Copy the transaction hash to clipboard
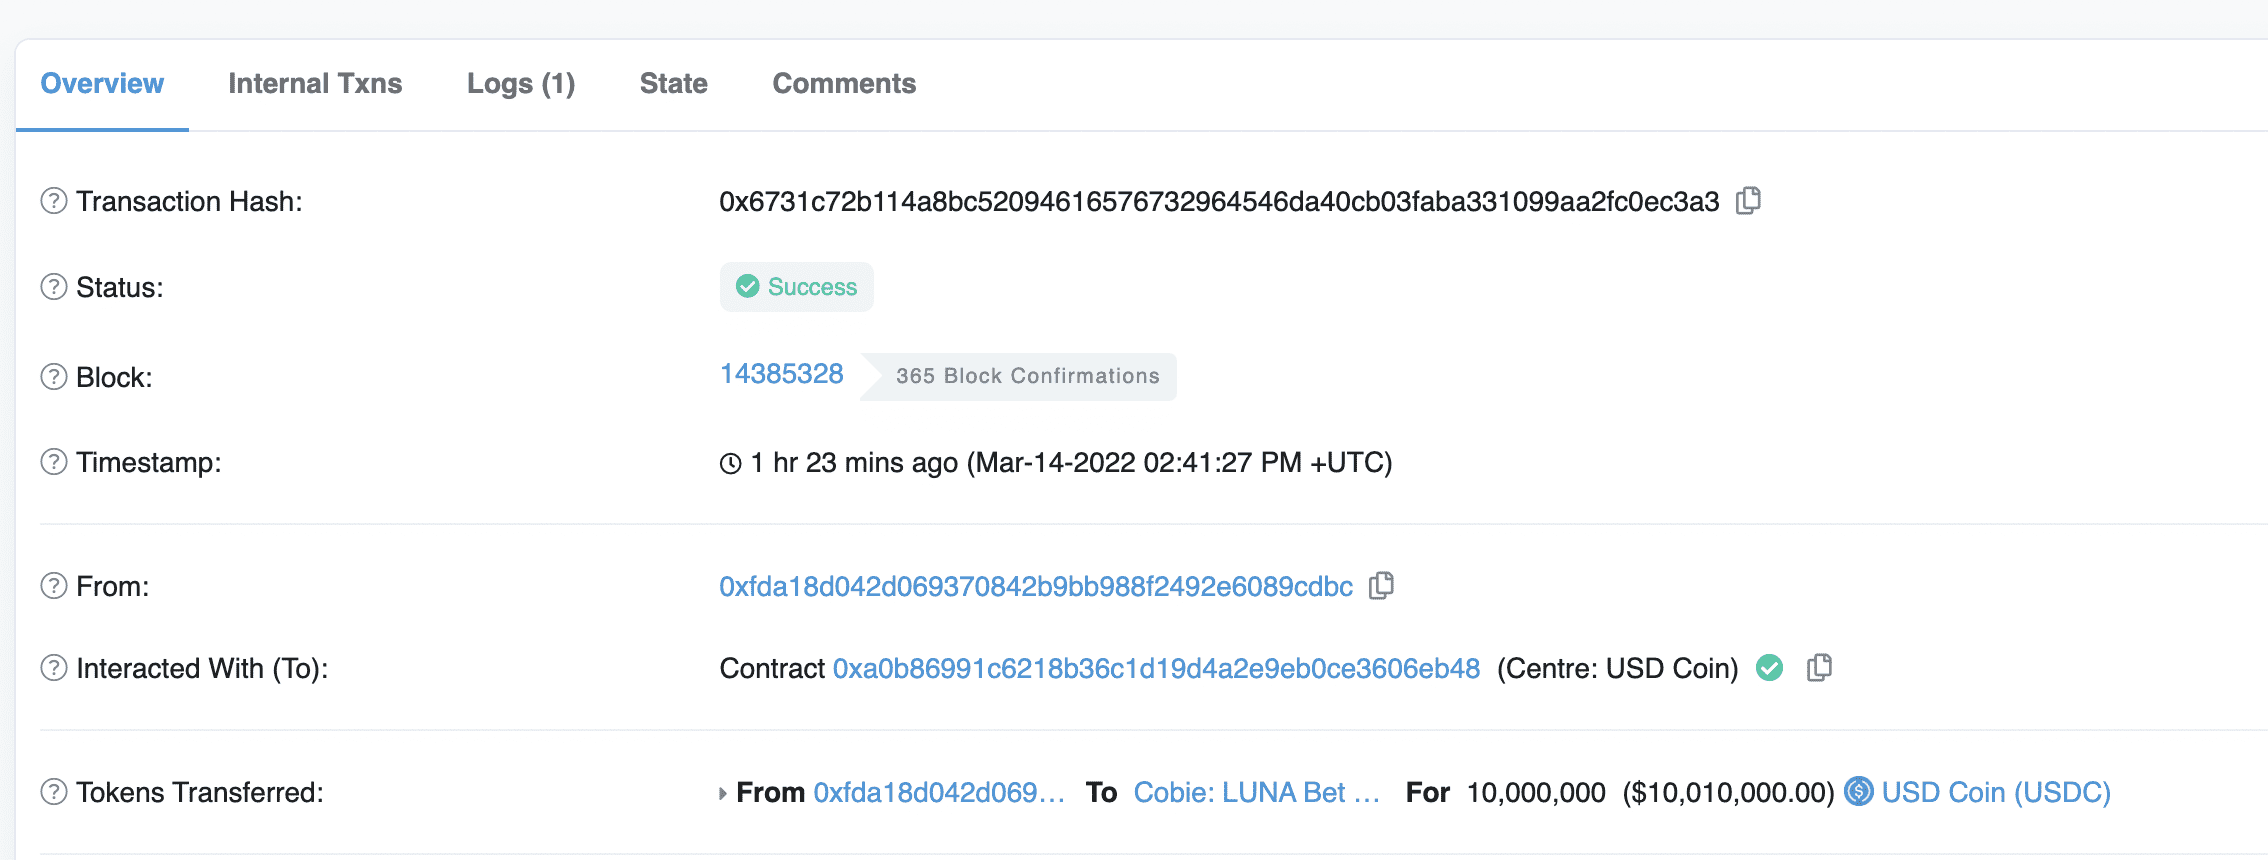This screenshot has width=2268, height=860. point(1748,201)
